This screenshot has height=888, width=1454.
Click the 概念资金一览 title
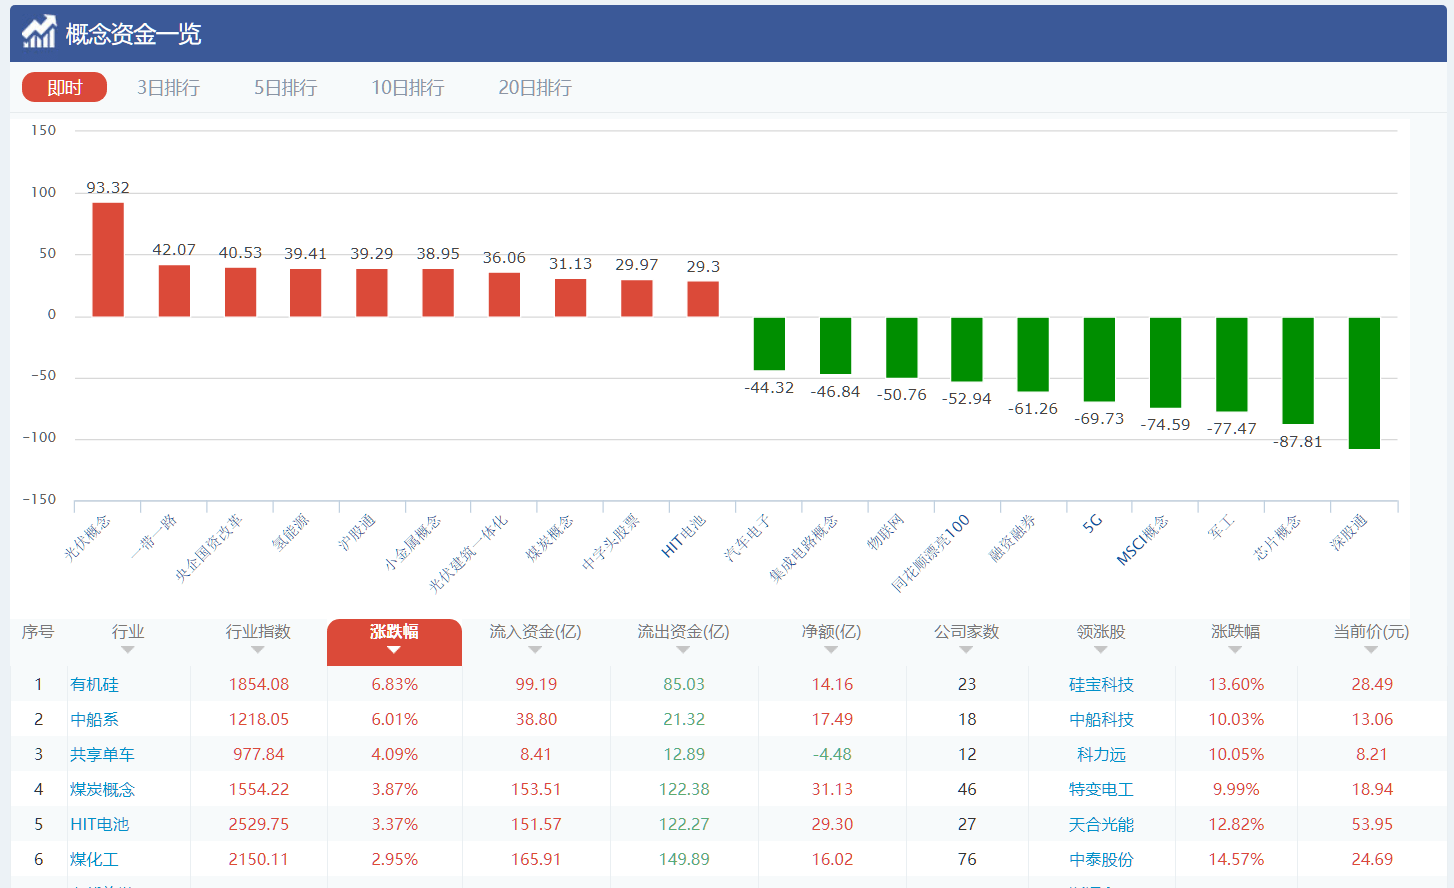click(x=133, y=34)
